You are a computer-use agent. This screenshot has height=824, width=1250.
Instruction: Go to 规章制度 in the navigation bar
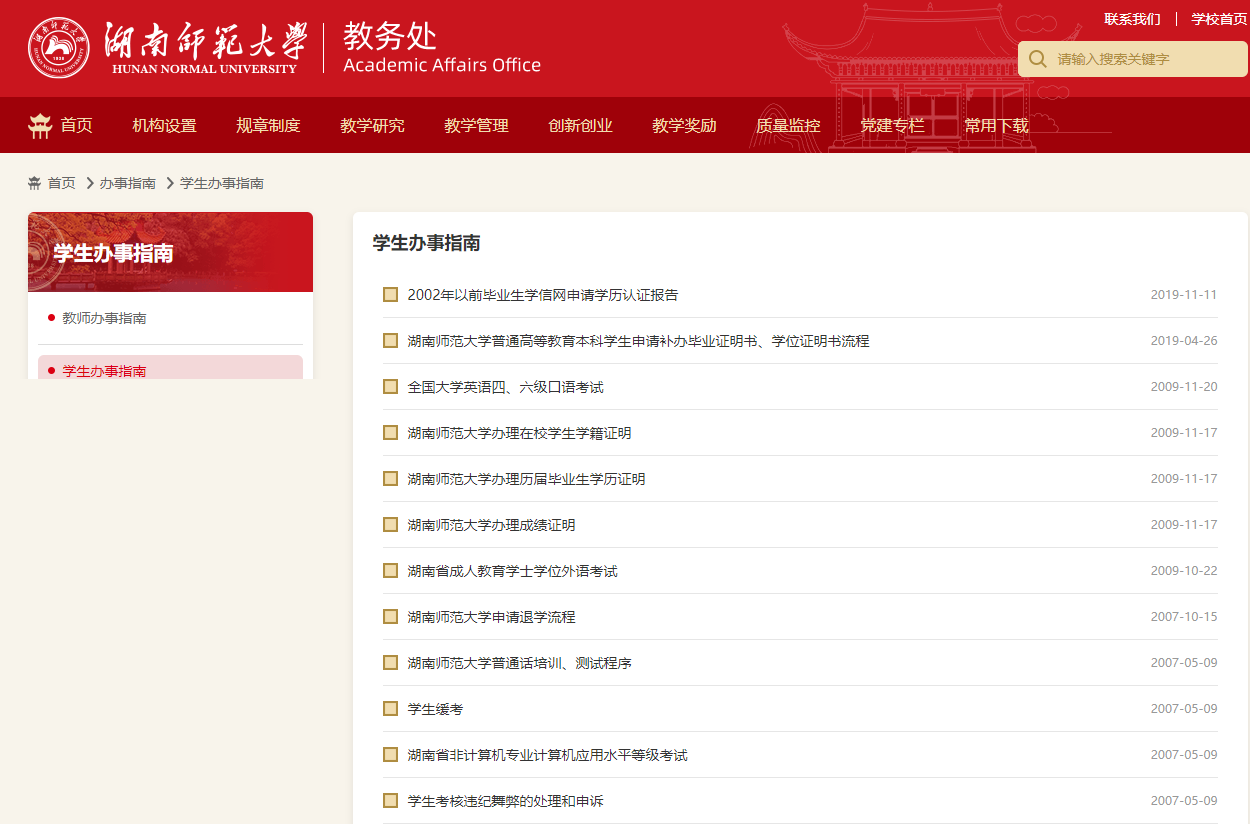[x=268, y=125]
